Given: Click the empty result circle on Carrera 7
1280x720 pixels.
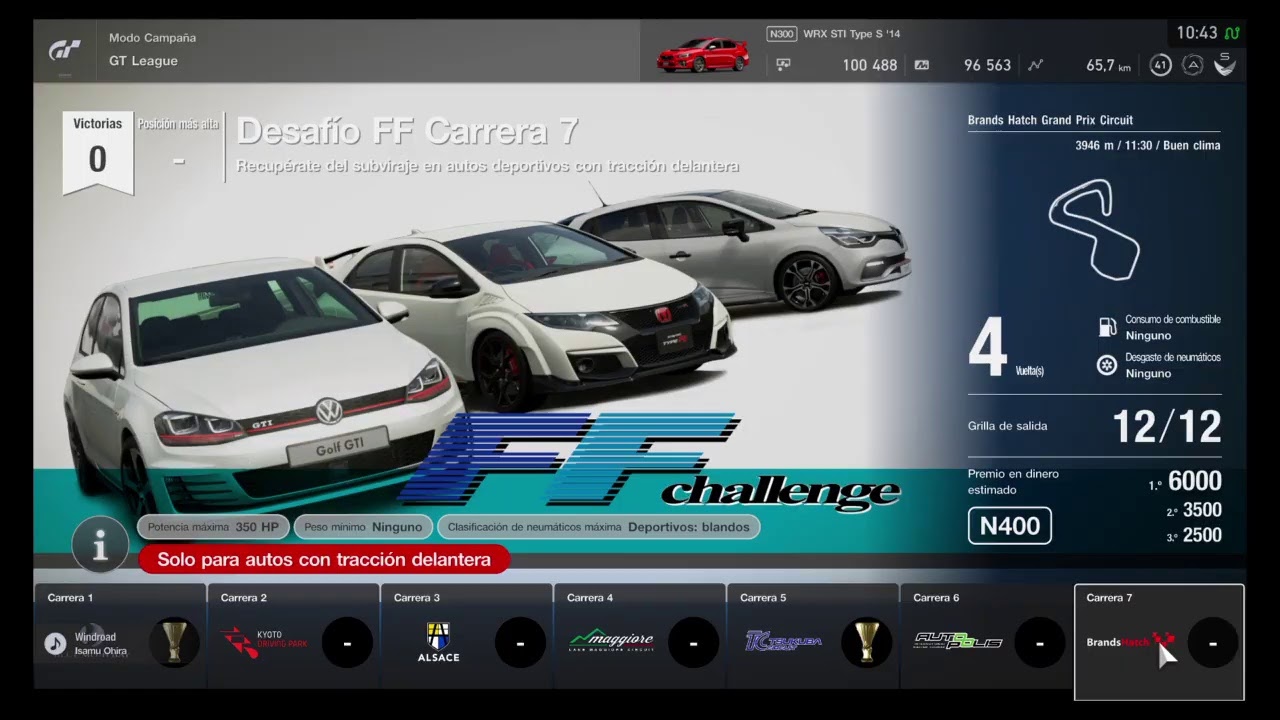Looking at the screenshot, I should (1213, 642).
